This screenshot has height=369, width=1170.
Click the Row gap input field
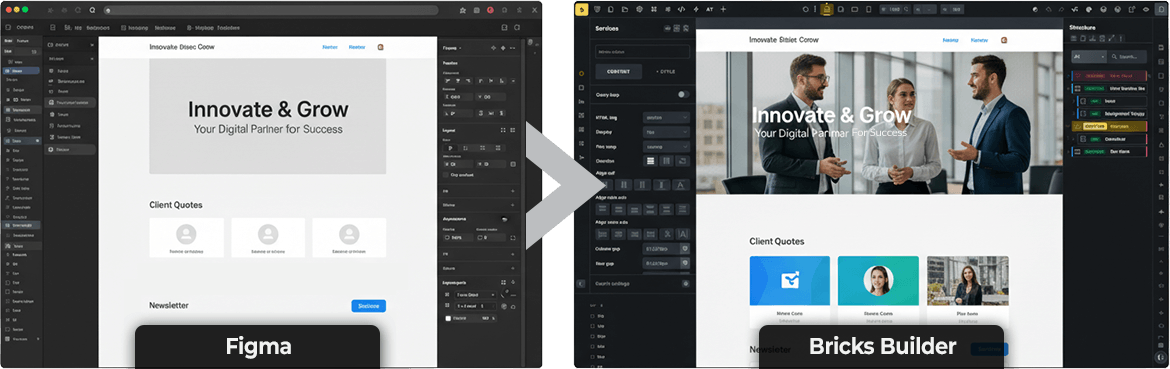[666, 263]
